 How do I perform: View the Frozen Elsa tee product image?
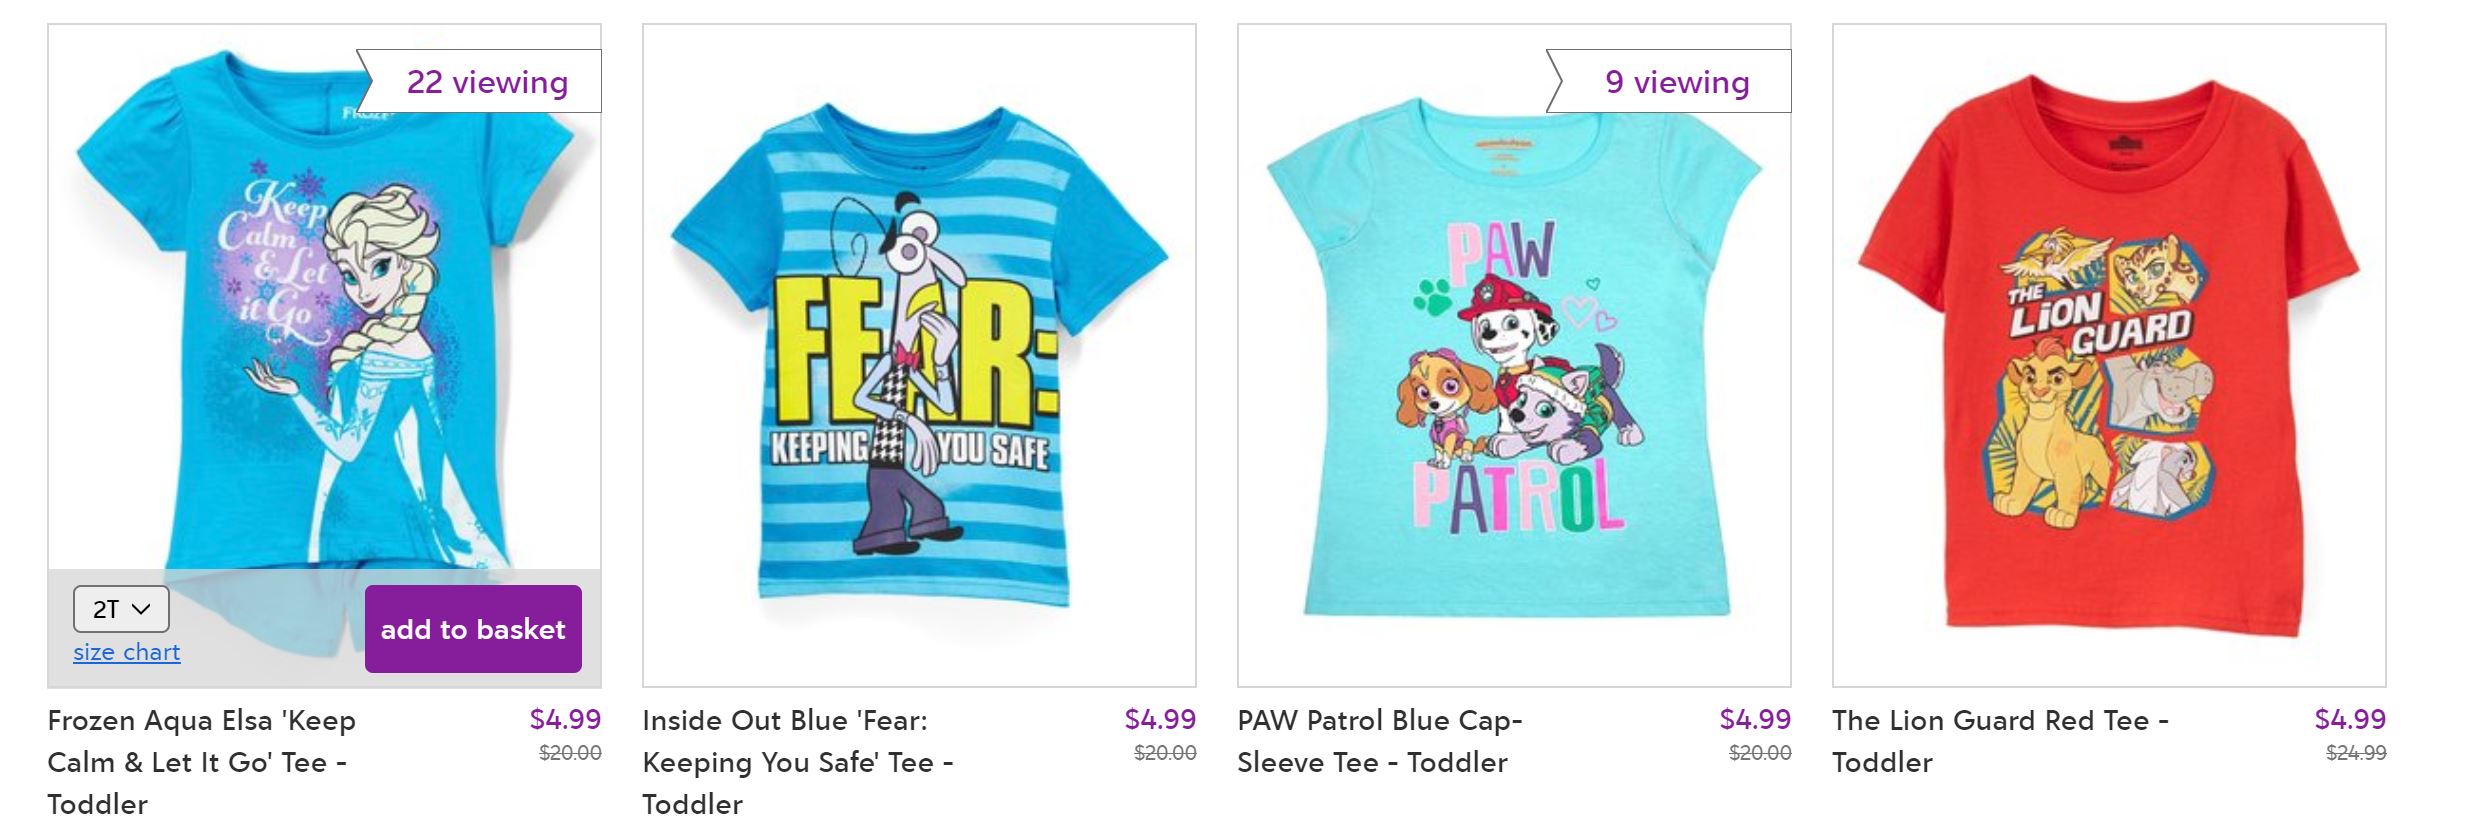coord(324,330)
